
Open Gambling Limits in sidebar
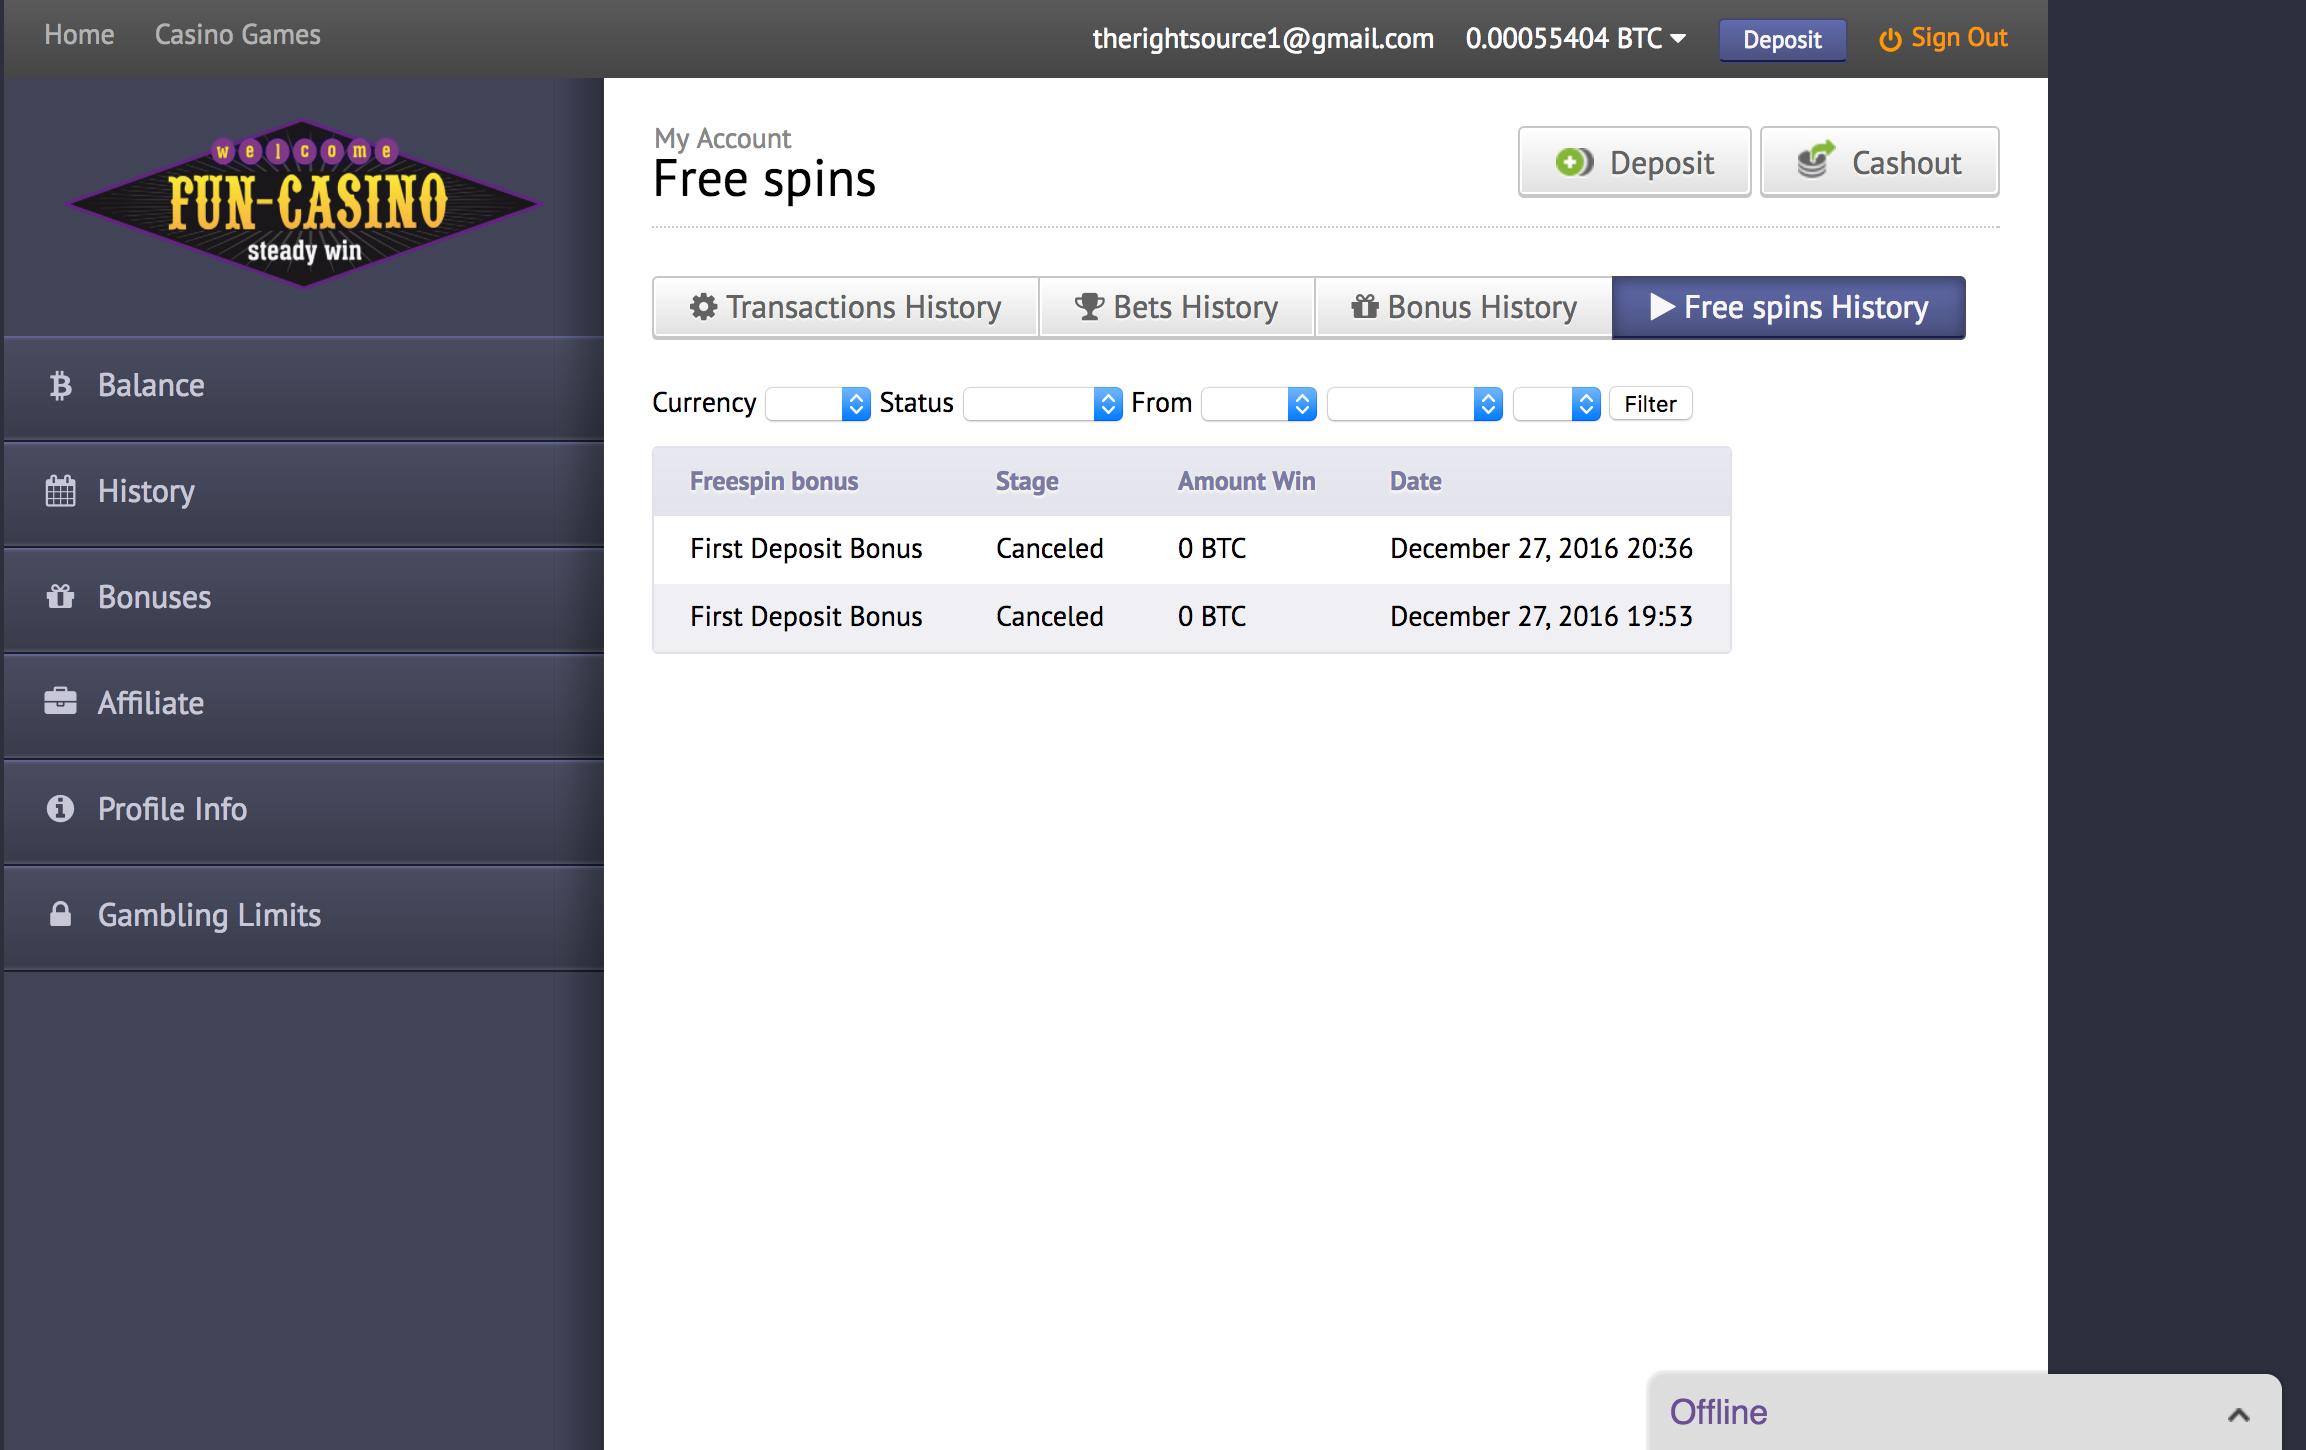click(304, 916)
